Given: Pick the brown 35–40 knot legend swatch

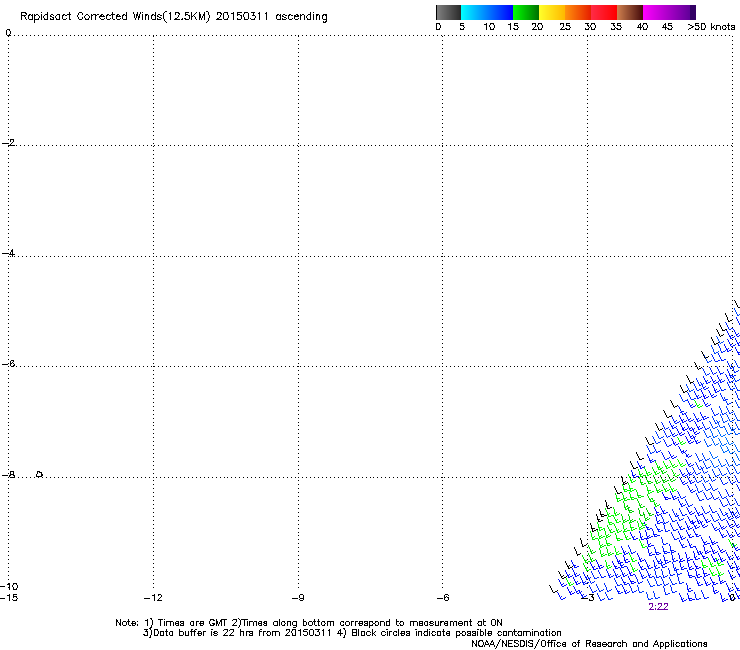Looking at the screenshot, I should point(630,12).
